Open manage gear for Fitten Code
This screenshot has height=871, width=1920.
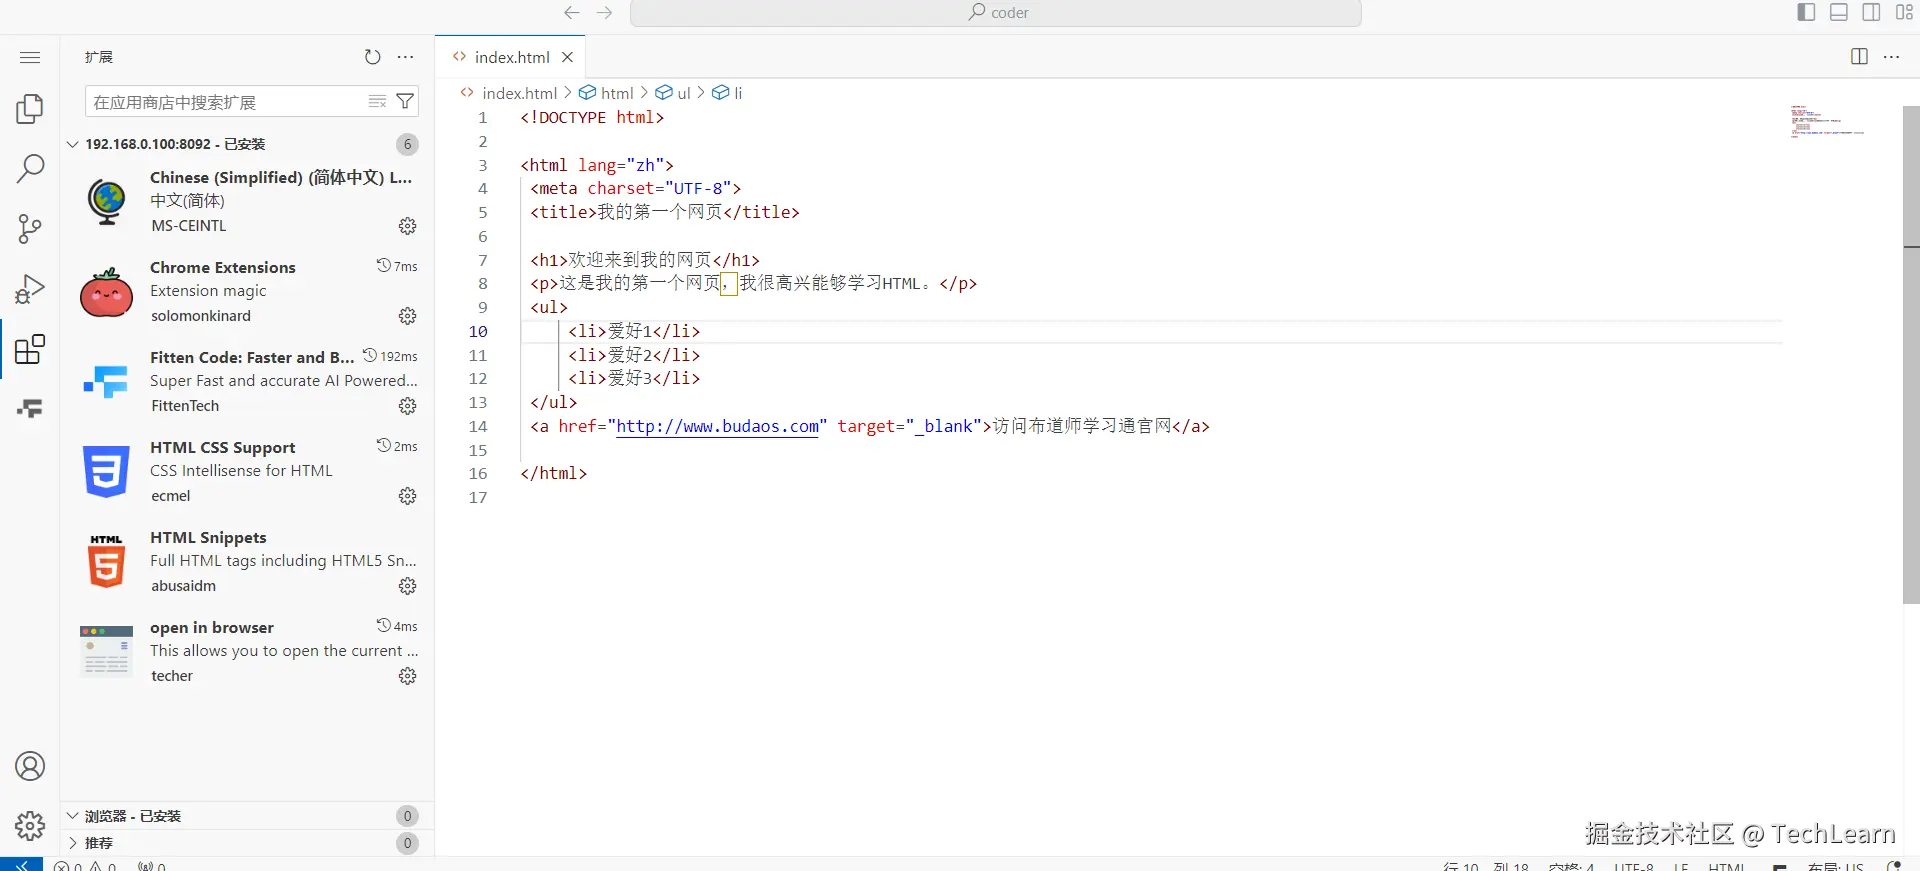[x=407, y=406]
